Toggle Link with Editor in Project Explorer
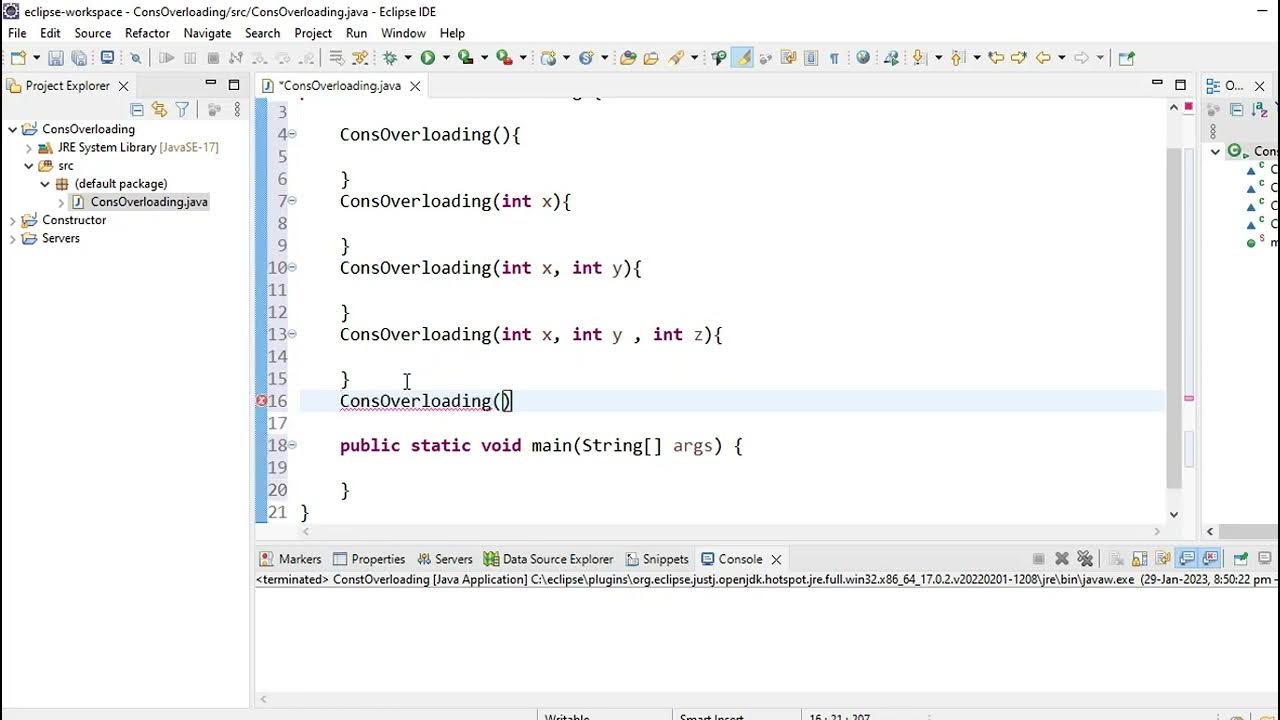Screen dimensions: 1280x720 [159, 109]
